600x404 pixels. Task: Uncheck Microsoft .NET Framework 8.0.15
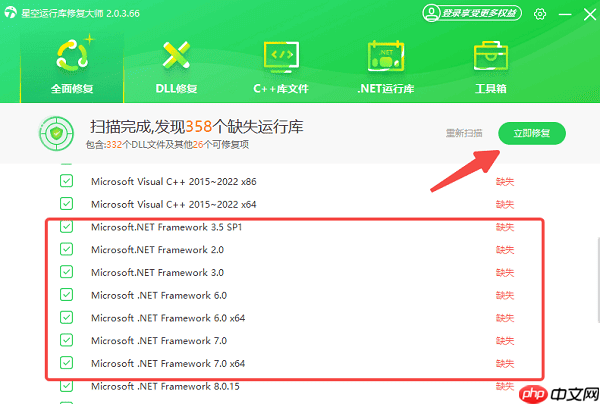pos(66,386)
